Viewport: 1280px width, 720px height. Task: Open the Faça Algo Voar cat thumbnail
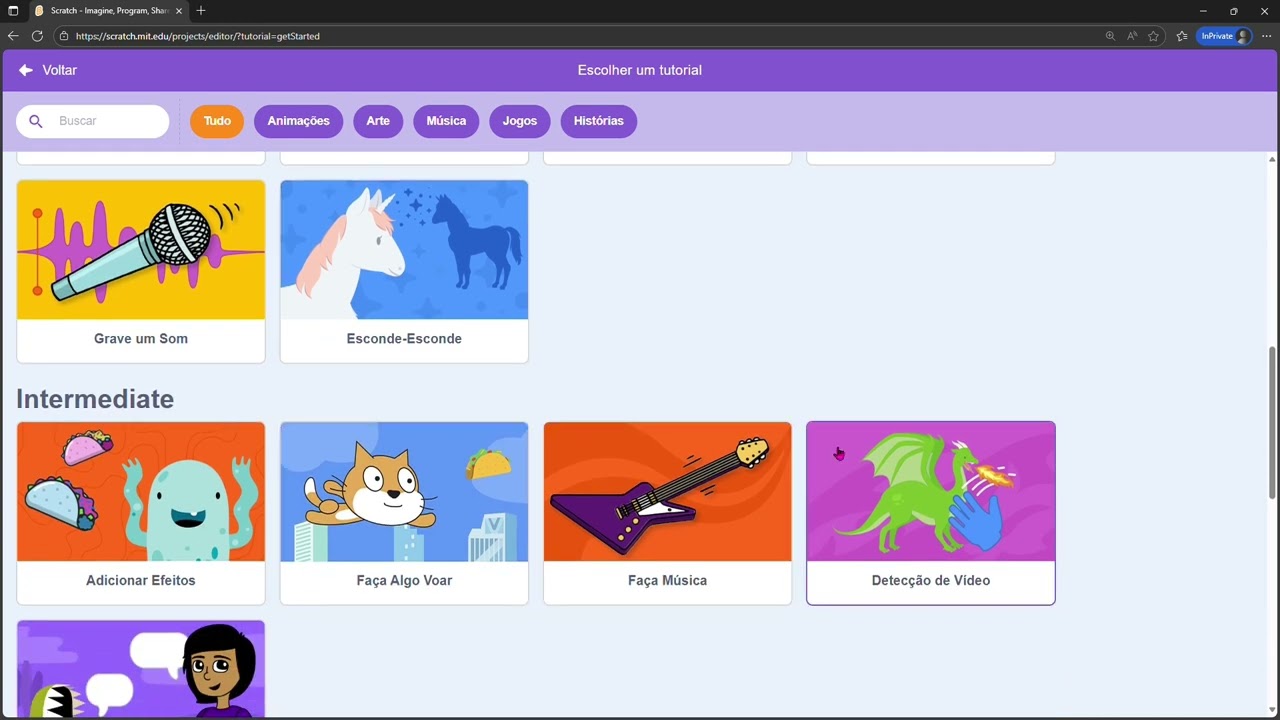(404, 492)
